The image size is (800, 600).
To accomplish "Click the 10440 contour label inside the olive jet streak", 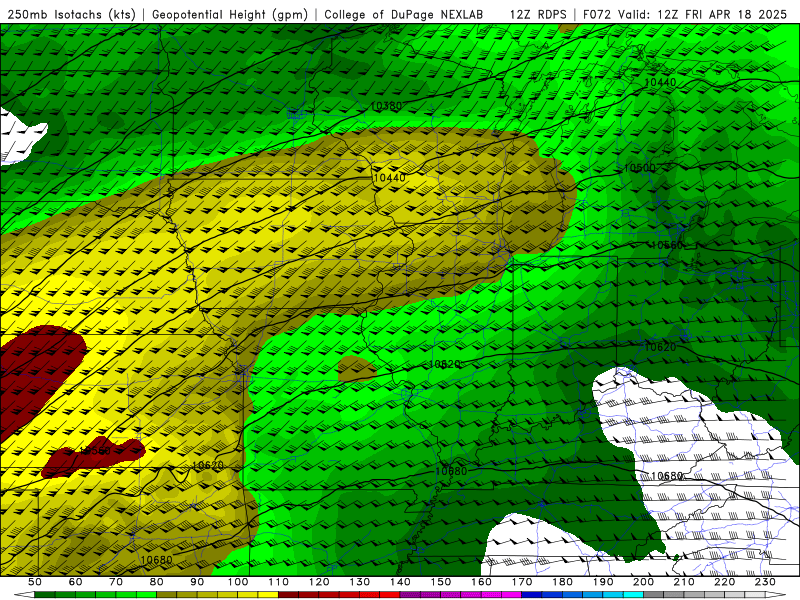I will (x=390, y=178).
